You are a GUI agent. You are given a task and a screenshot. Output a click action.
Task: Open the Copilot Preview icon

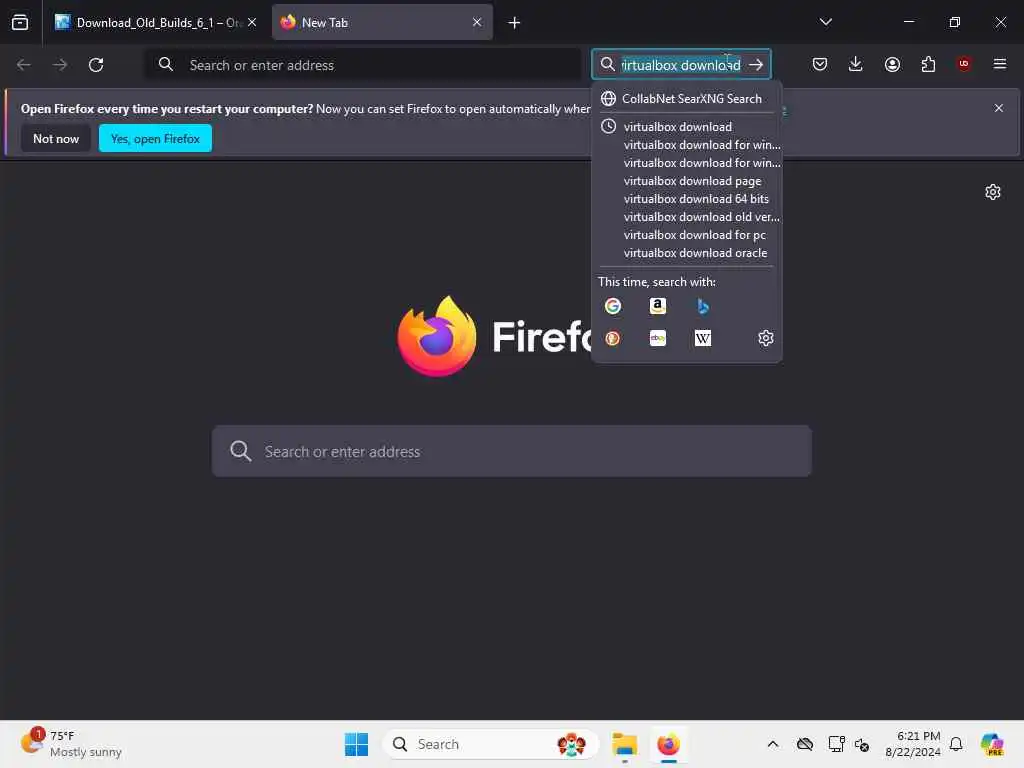click(992, 744)
